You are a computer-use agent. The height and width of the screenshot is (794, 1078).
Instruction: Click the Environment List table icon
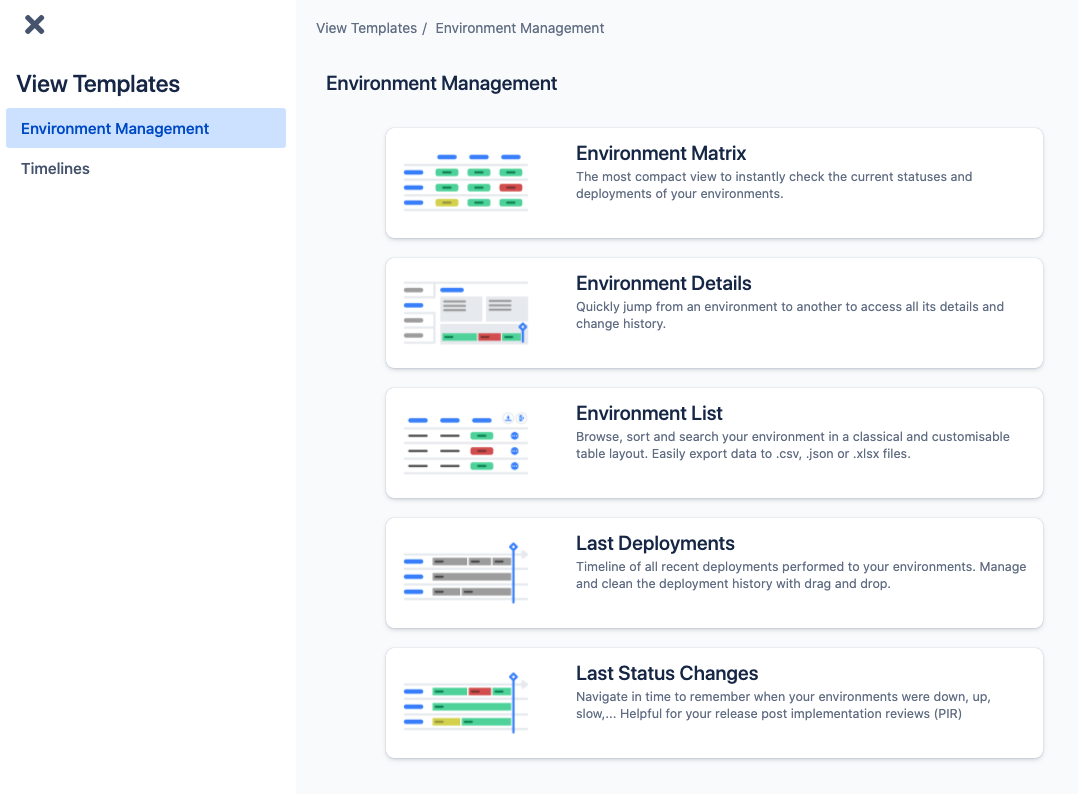click(465, 443)
